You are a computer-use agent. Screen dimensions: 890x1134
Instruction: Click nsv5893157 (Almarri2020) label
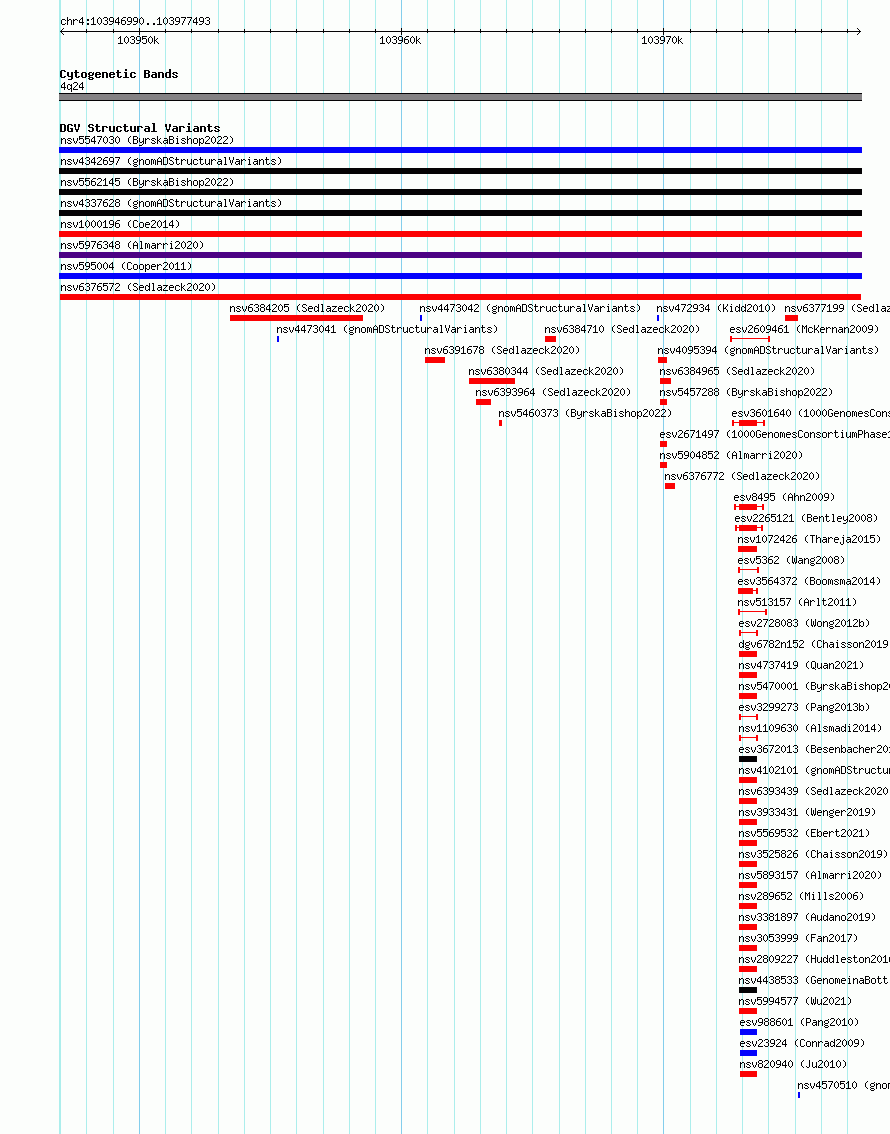point(810,874)
